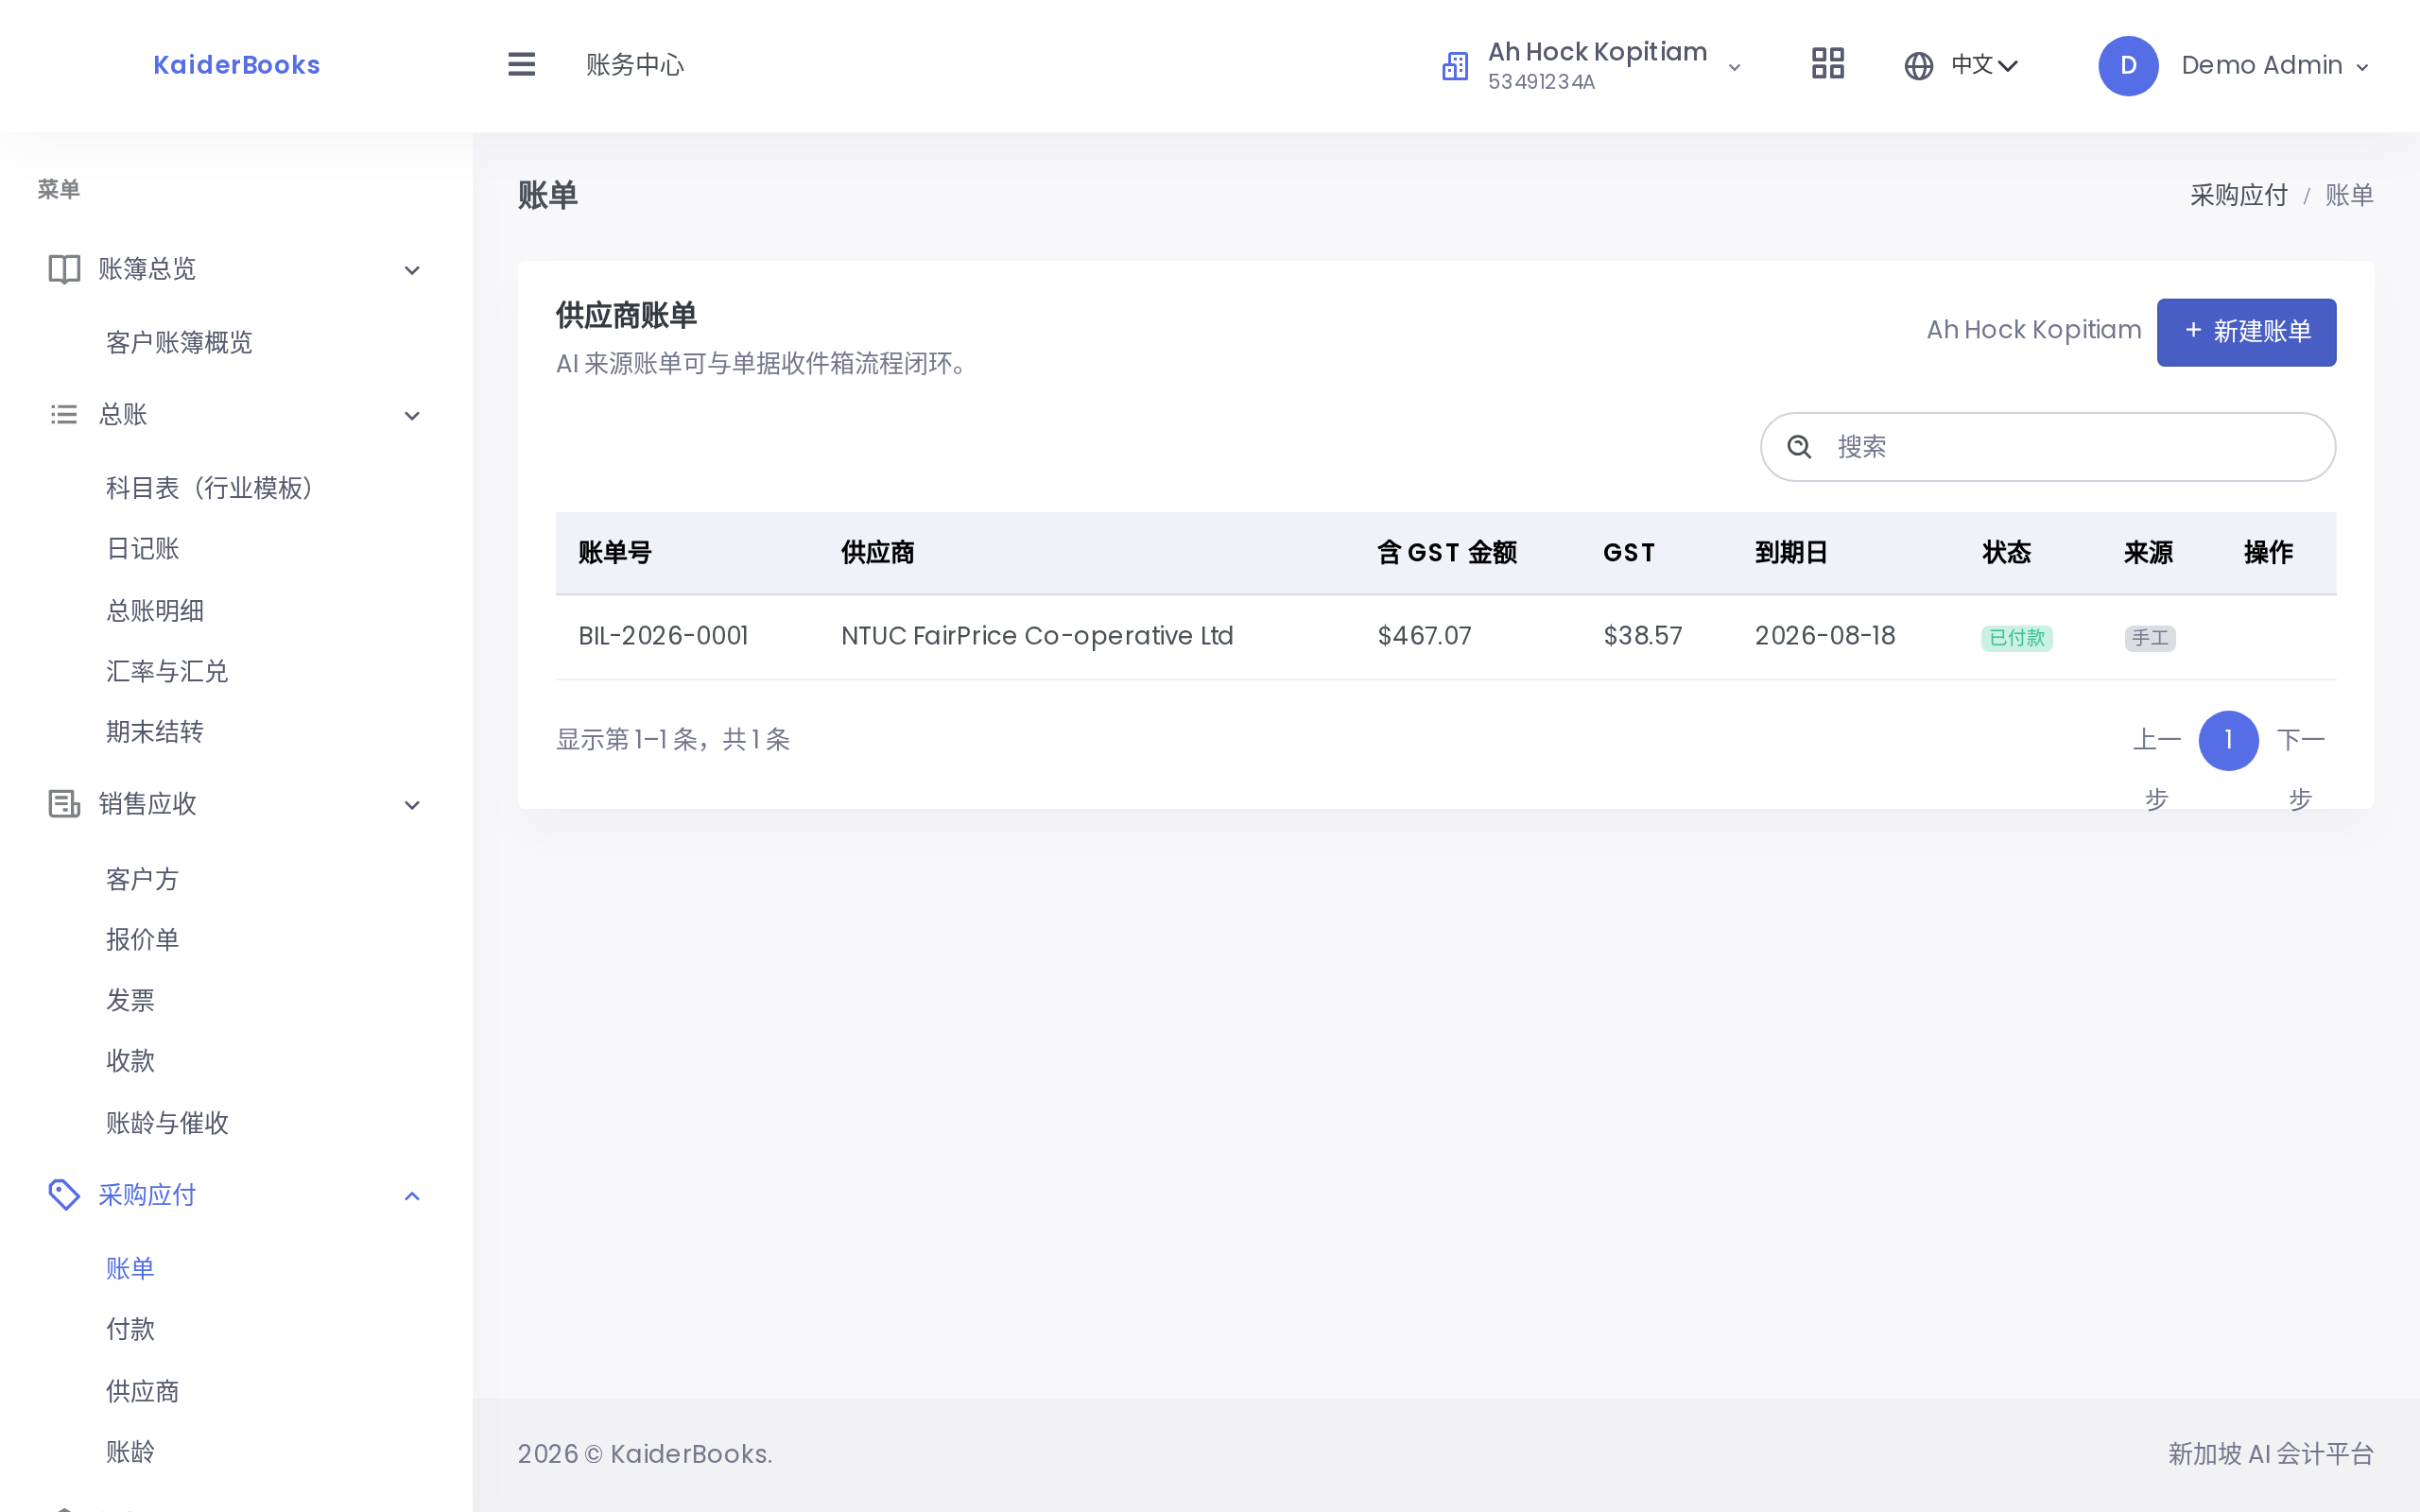The height and width of the screenshot is (1512, 2420).
Task: Open 发票 menu item
Action: pyautogui.click(x=130, y=1000)
